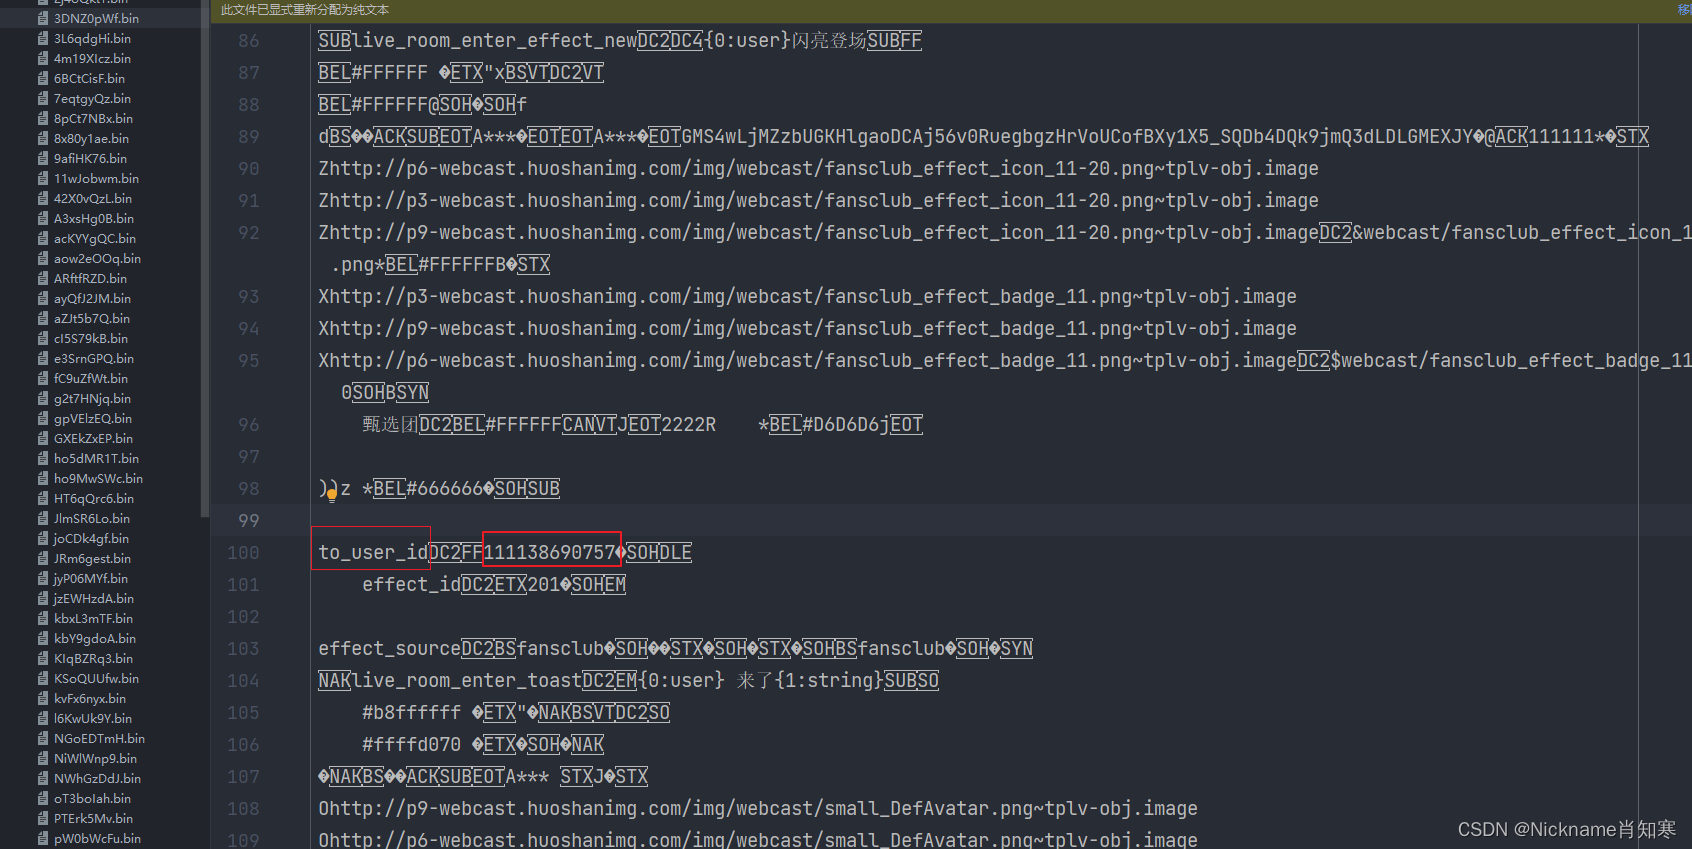Click the file icon beside 4m19XIcz.bin
The image size is (1692, 849).
pyautogui.click(x=43, y=58)
